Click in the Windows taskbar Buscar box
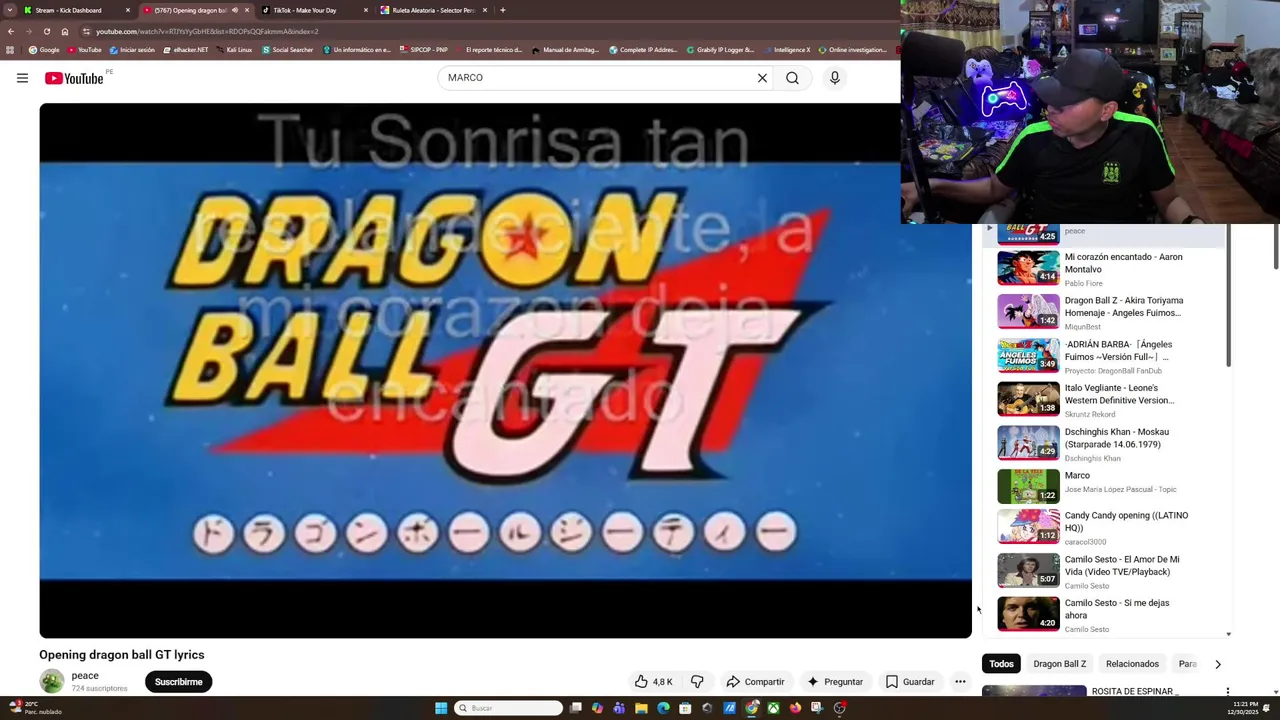This screenshot has height=720, width=1280. click(x=508, y=708)
